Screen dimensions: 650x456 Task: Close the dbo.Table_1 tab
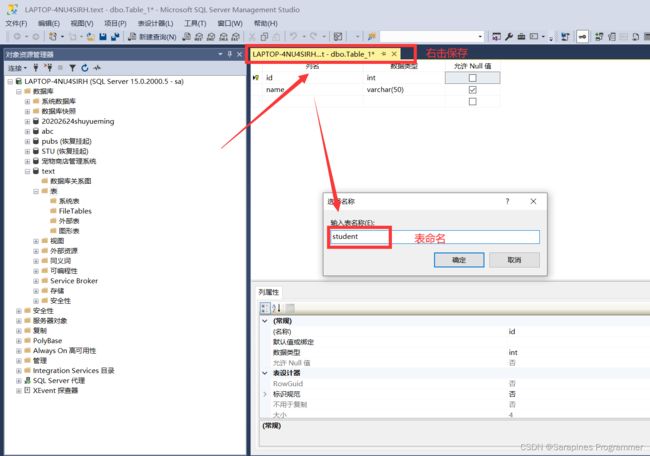(x=394, y=54)
